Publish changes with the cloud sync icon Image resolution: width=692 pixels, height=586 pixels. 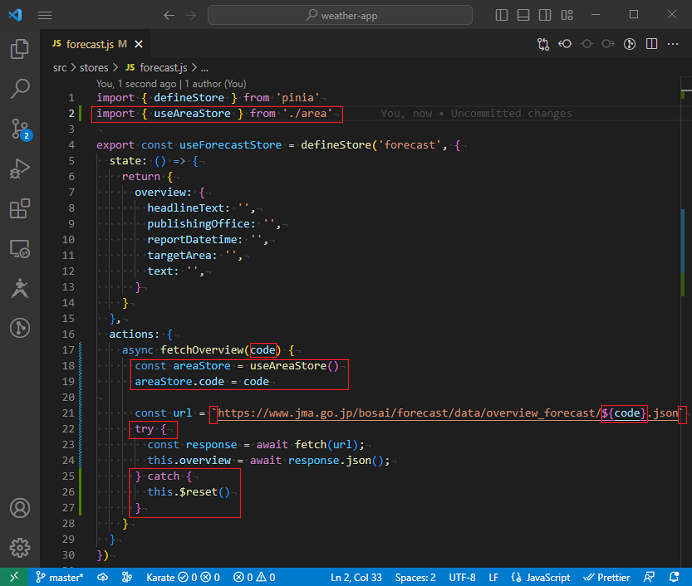pyautogui.click(x=102, y=577)
